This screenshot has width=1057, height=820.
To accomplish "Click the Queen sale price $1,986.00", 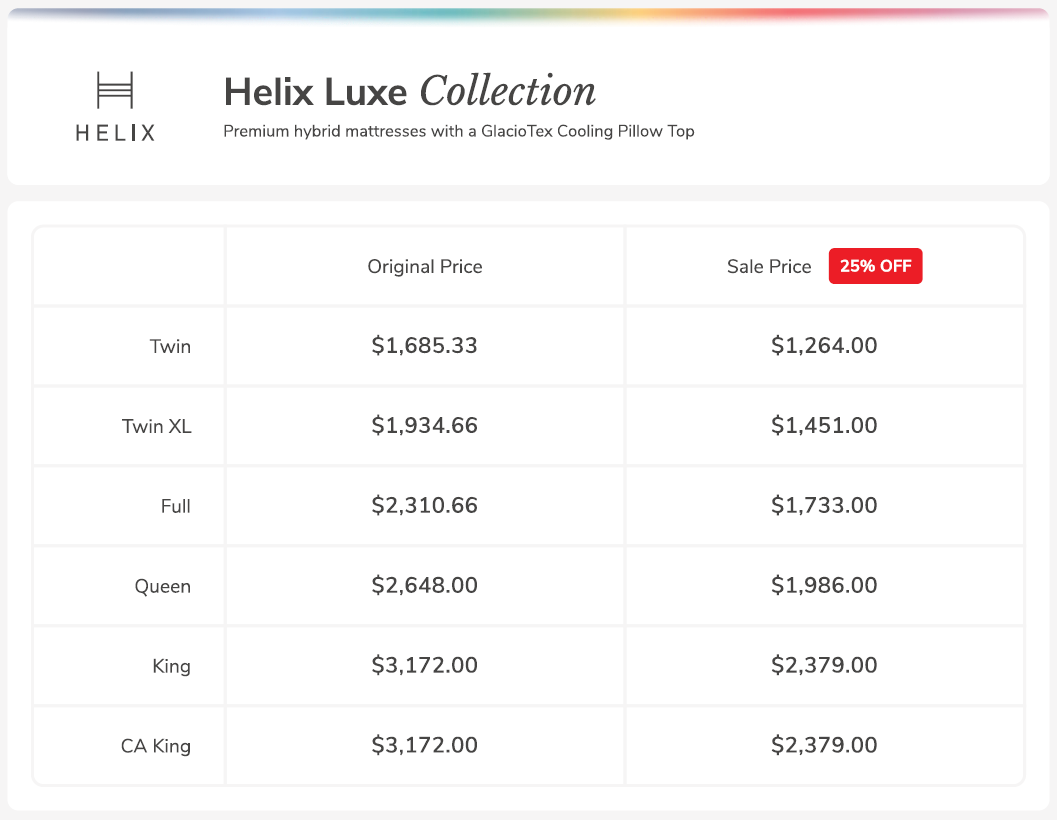I will point(824,586).
